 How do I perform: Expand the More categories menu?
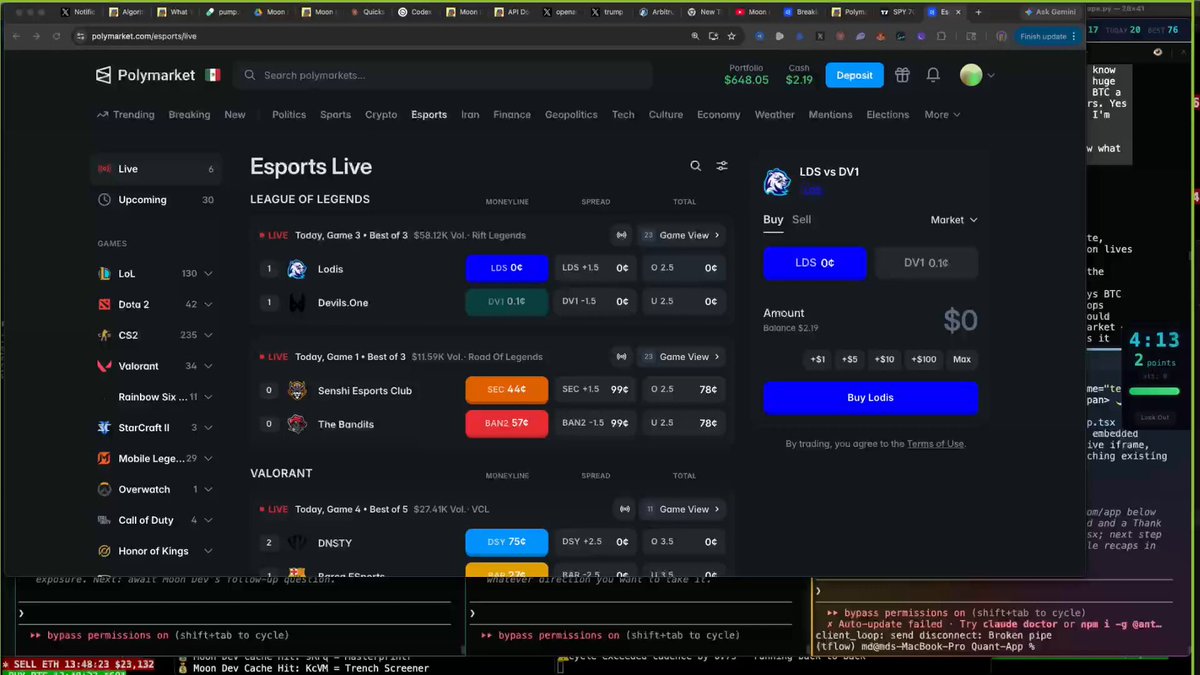click(942, 115)
